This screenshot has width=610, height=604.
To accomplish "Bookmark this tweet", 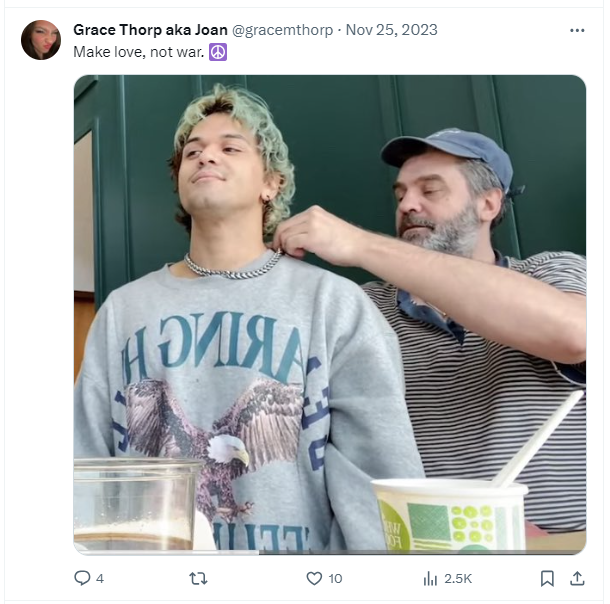I will pos(547,578).
